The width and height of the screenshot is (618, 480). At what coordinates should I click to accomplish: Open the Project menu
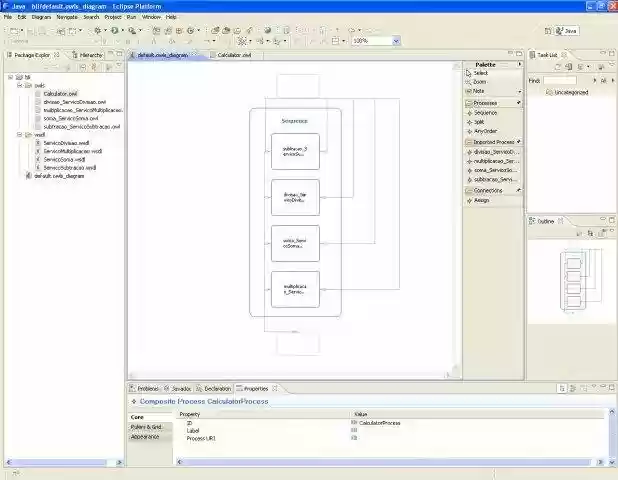113,17
